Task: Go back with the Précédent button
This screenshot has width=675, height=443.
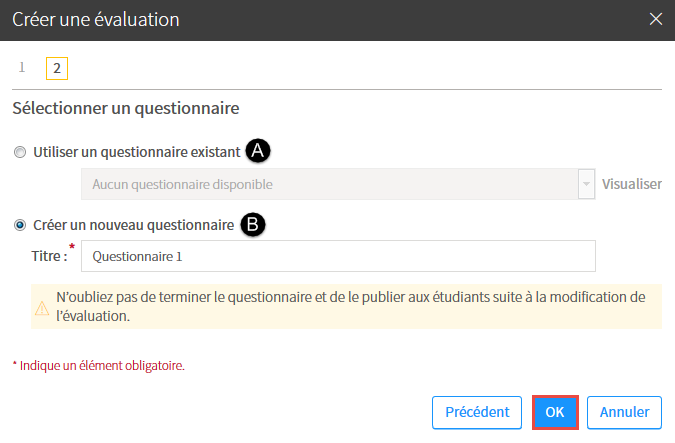Action: (x=477, y=412)
